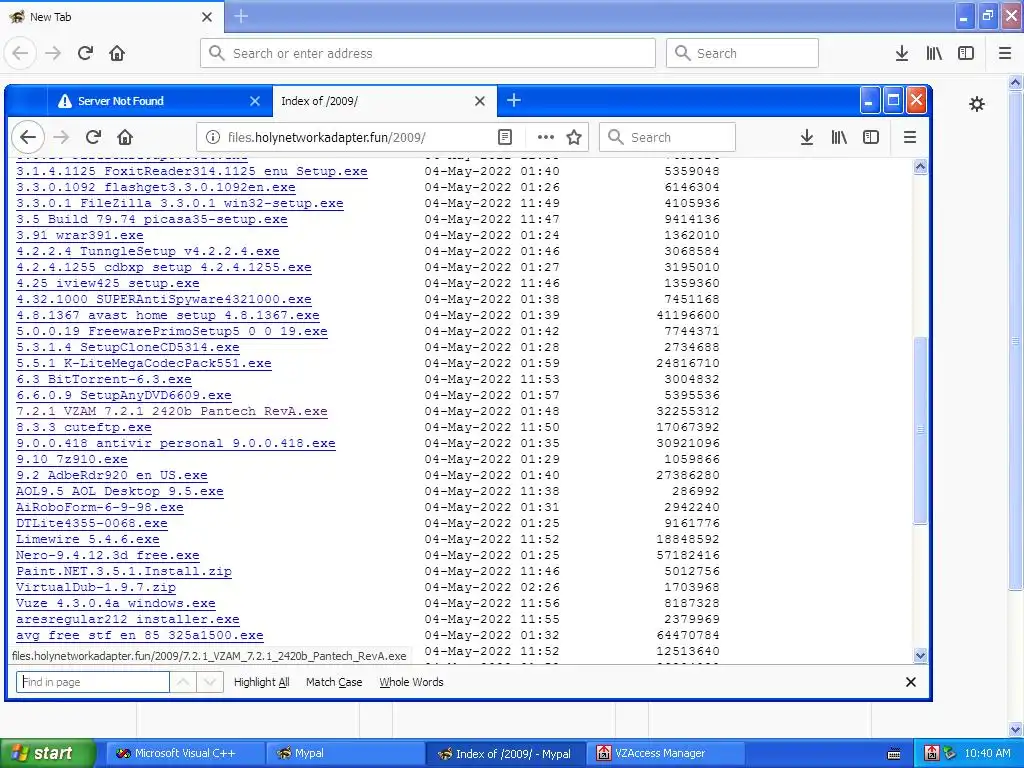
Task: Go back in the Index of /2009/ window
Action: coord(28,137)
